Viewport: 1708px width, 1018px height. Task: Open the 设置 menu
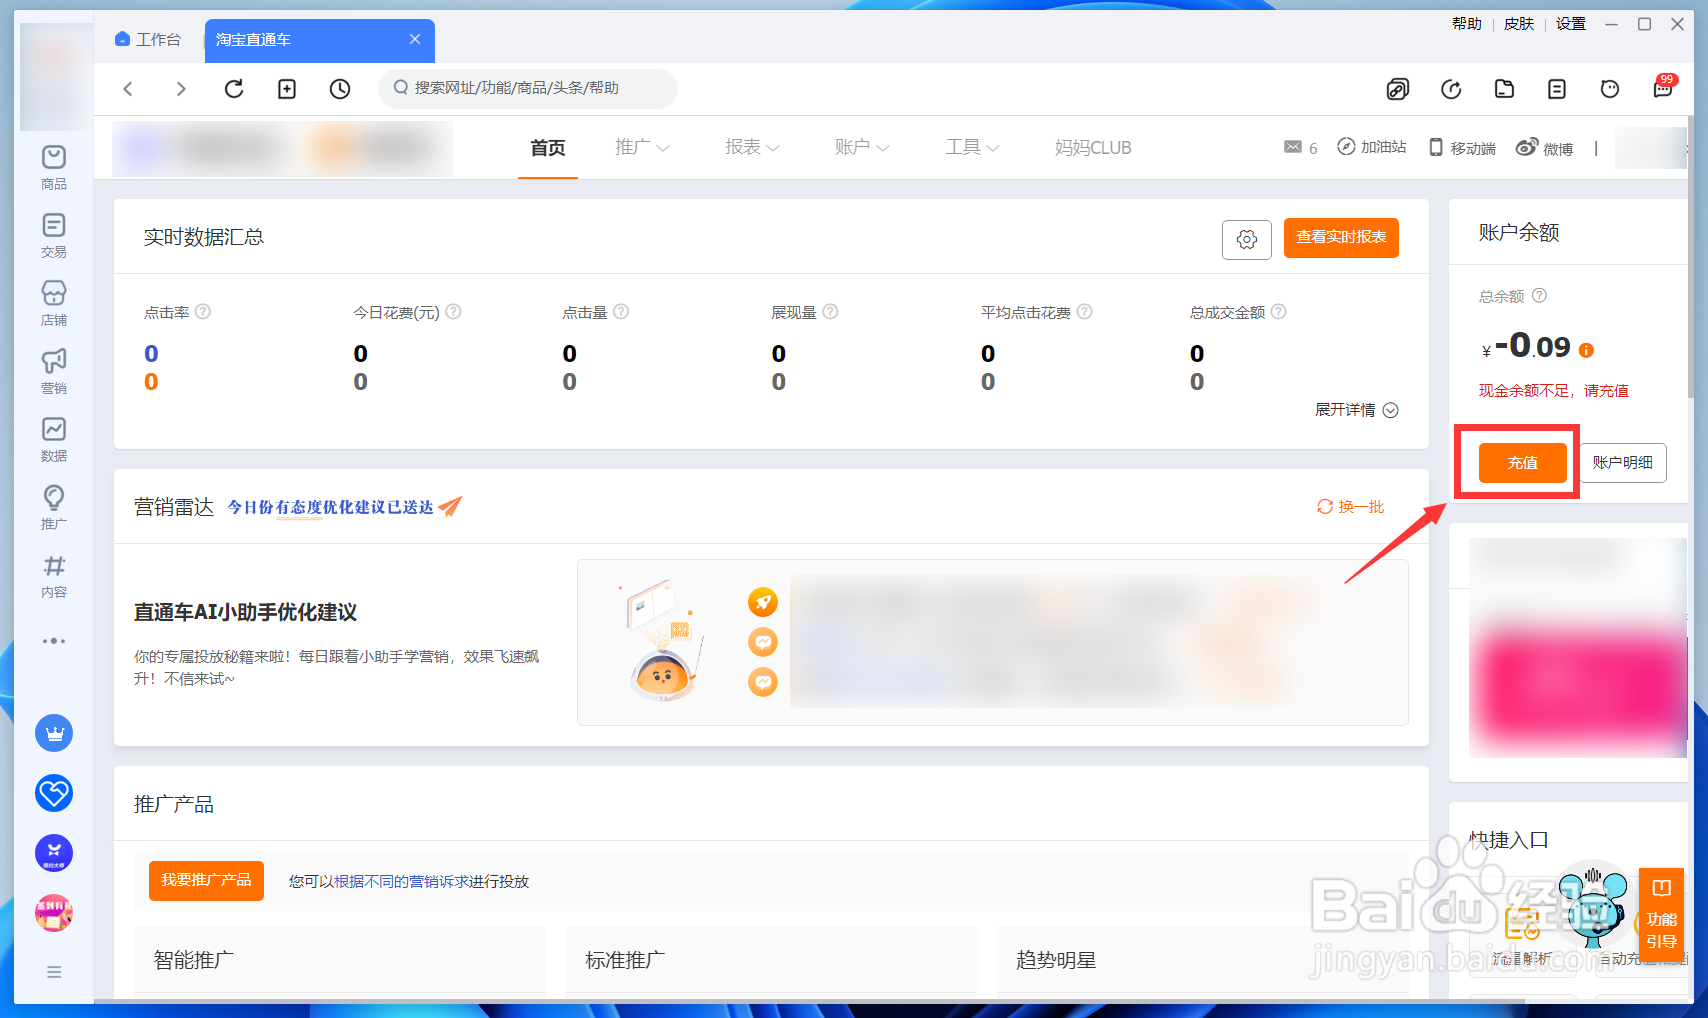[x=1571, y=24]
